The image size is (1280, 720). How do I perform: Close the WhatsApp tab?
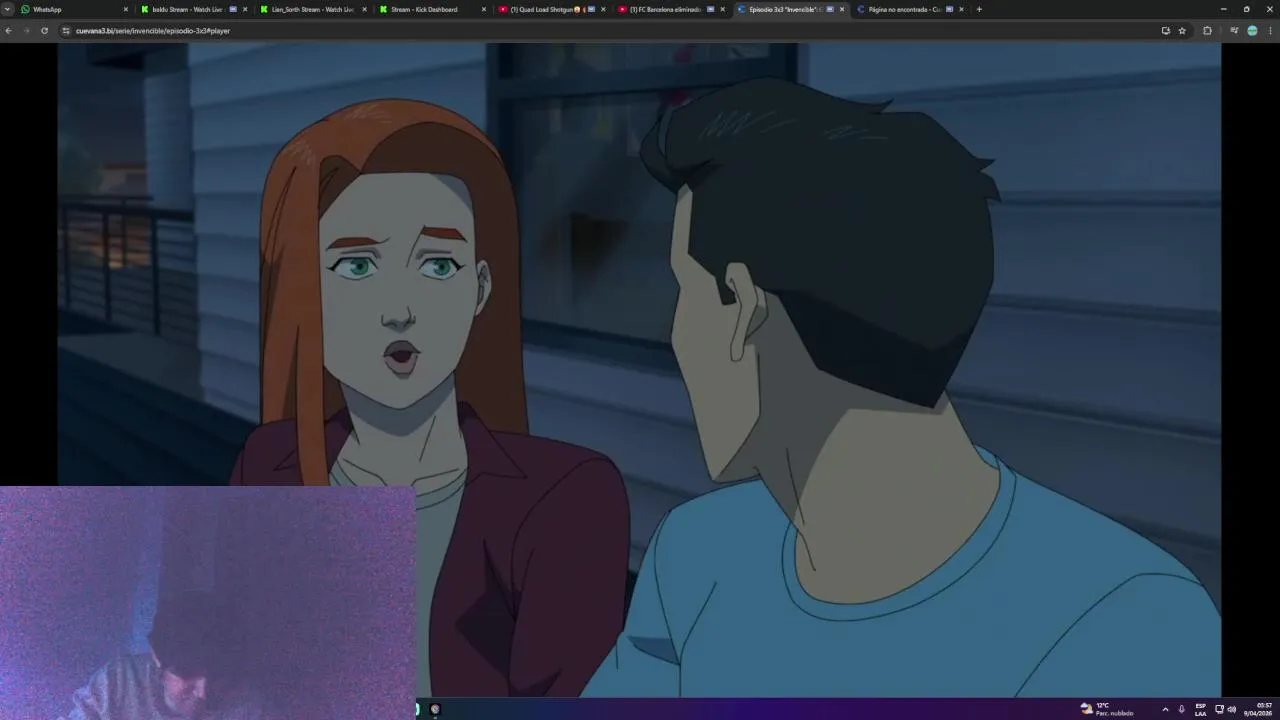pos(126,9)
